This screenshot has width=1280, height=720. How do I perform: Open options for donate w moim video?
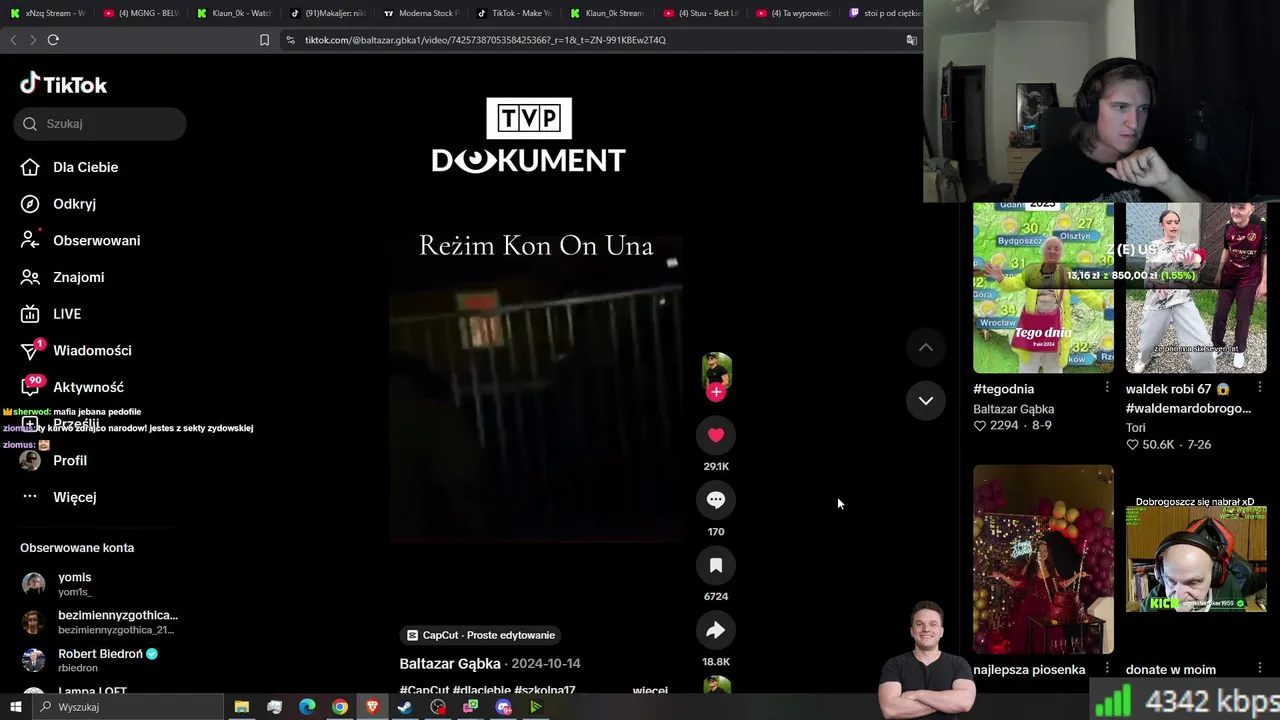1259,669
